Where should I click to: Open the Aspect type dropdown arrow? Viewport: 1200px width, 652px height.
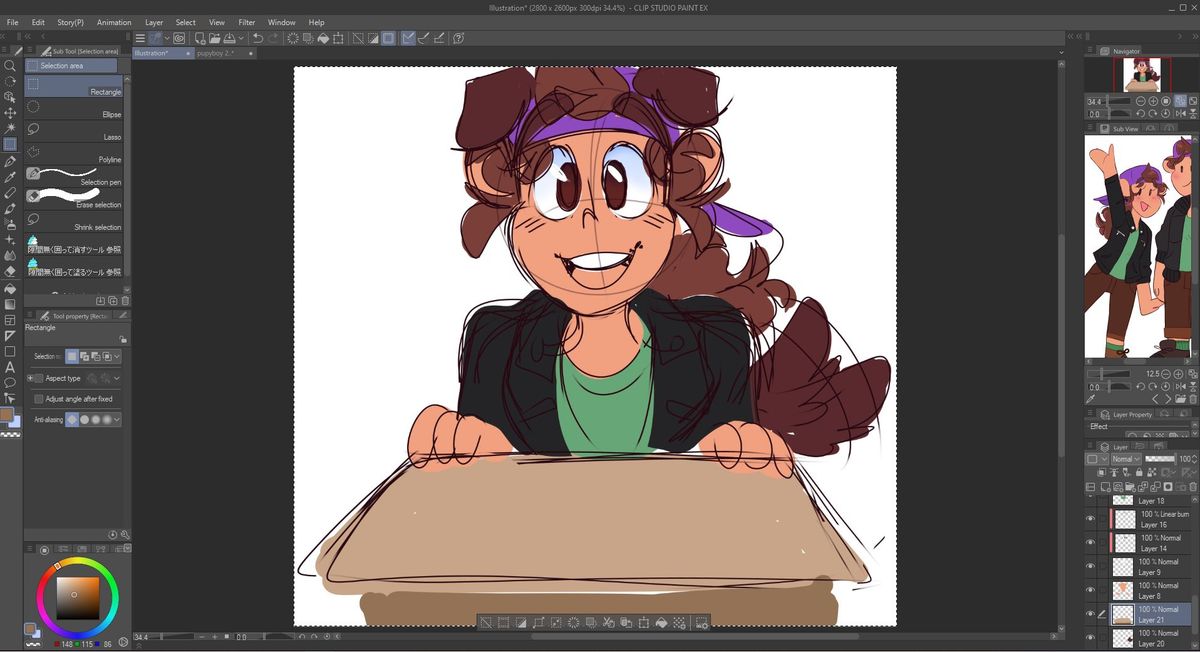pos(117,378)
